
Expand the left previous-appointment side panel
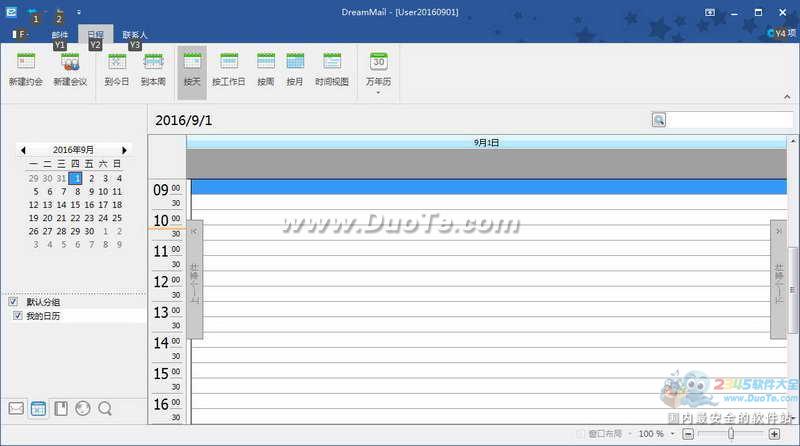point(194,279)
